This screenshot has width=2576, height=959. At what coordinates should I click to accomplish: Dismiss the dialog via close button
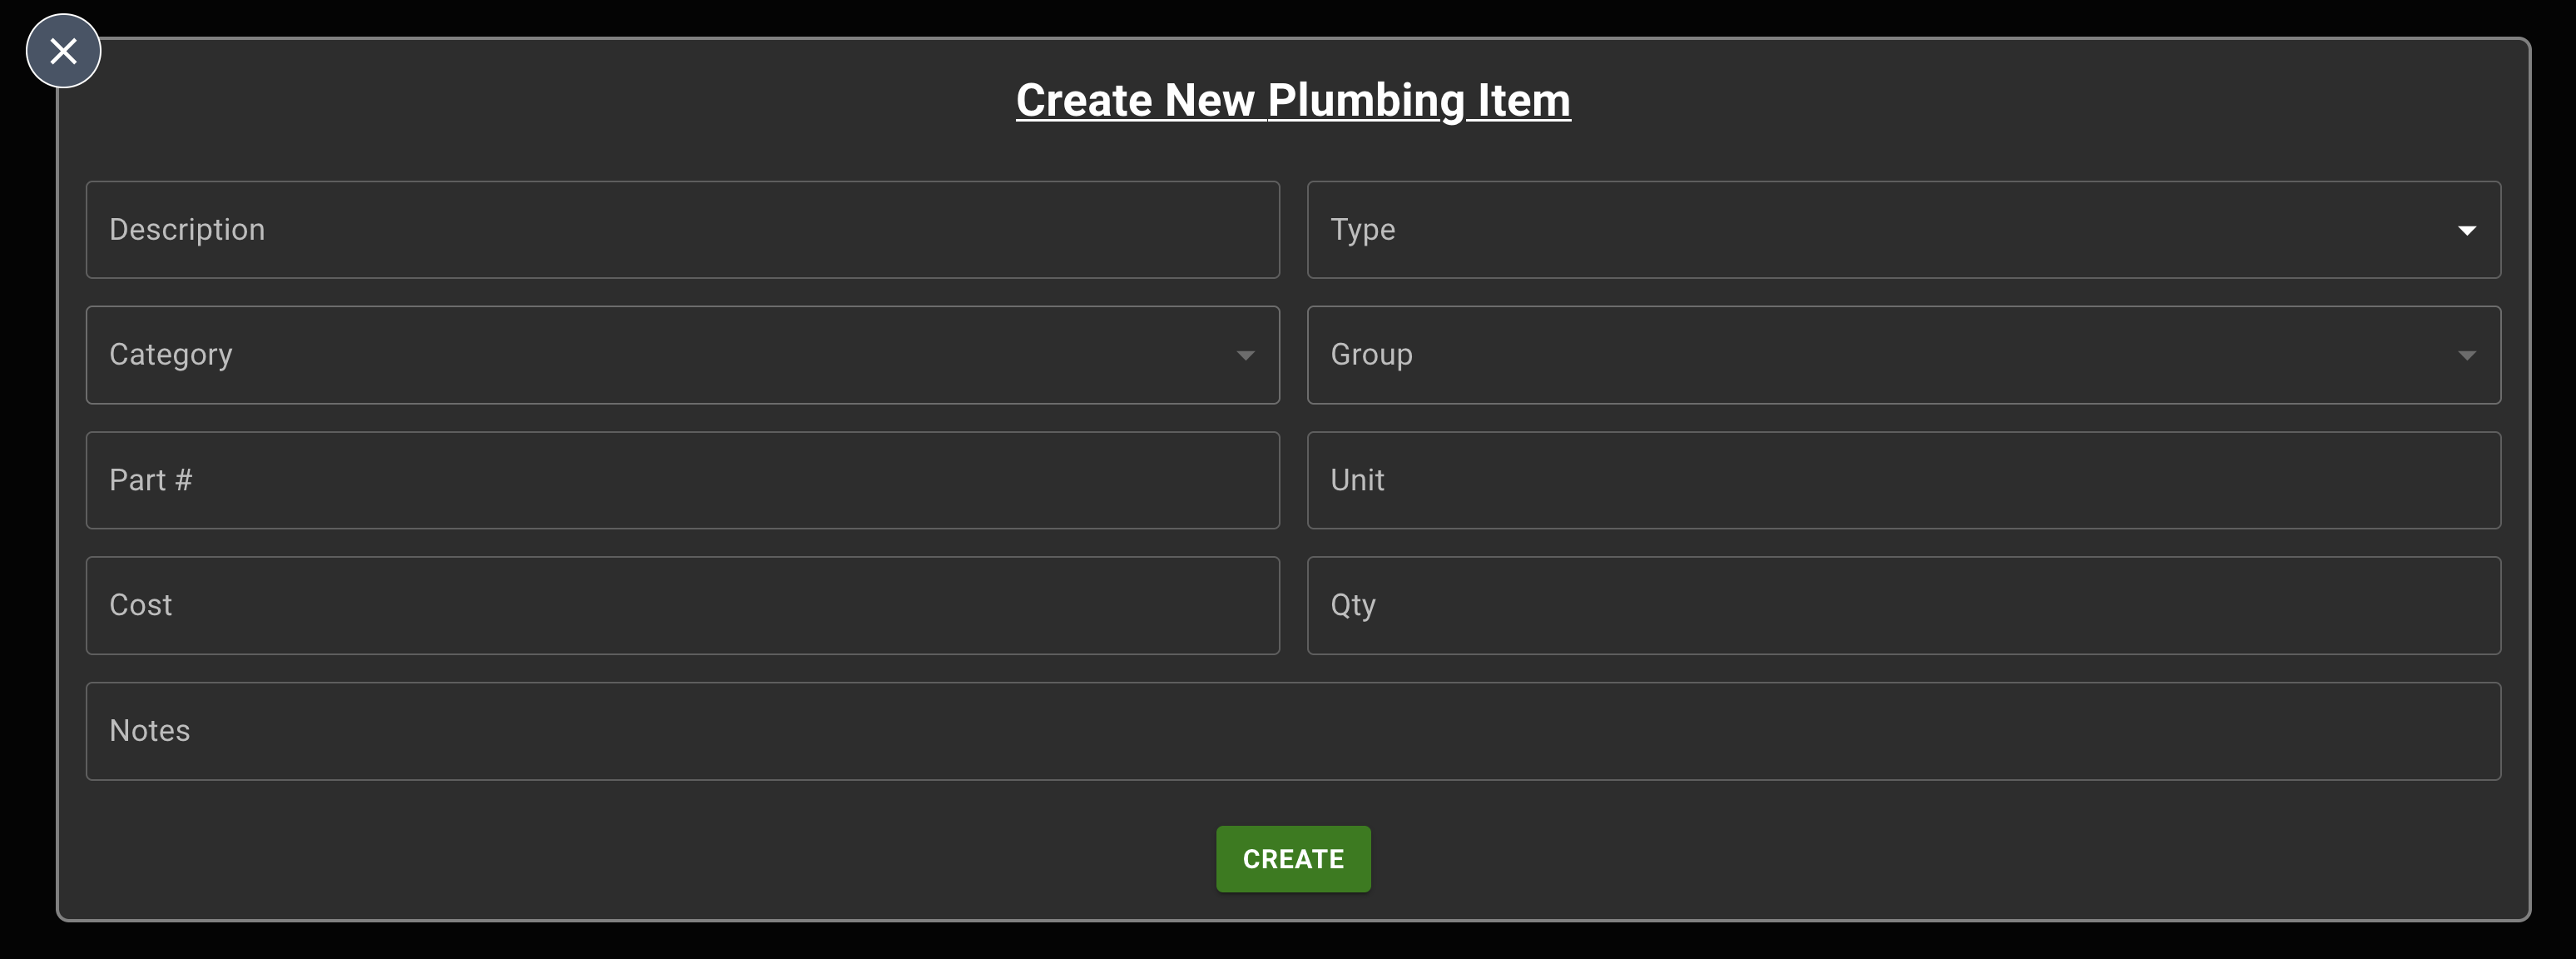click(x=63, y=50)
